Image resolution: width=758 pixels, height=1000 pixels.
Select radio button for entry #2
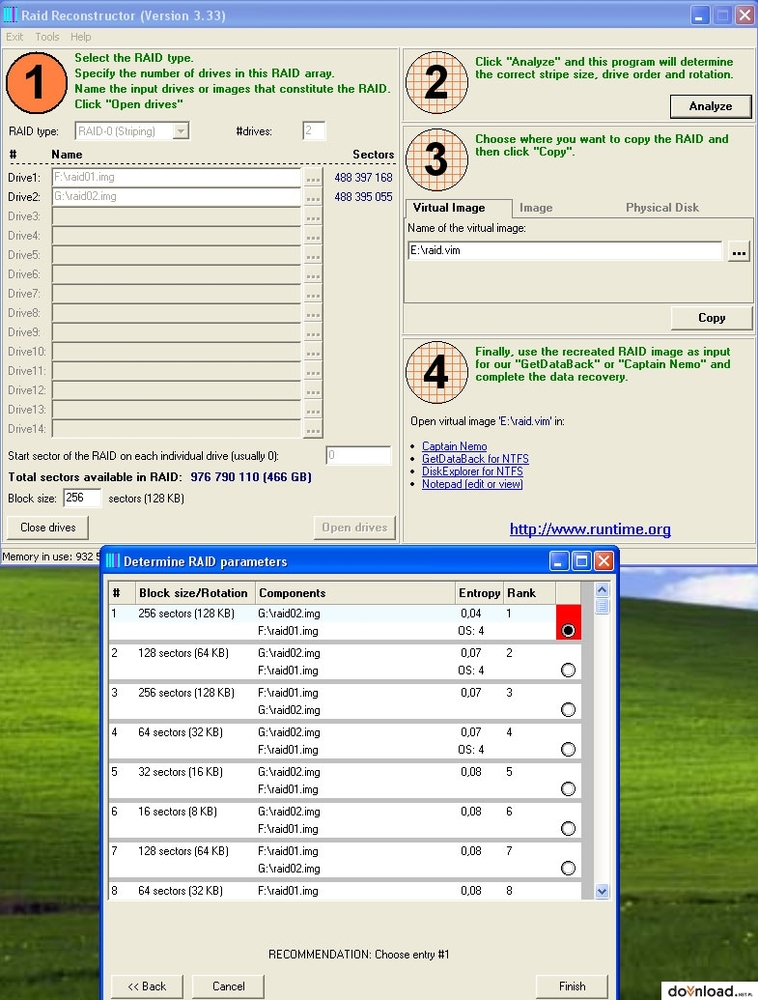coord(568,670)
